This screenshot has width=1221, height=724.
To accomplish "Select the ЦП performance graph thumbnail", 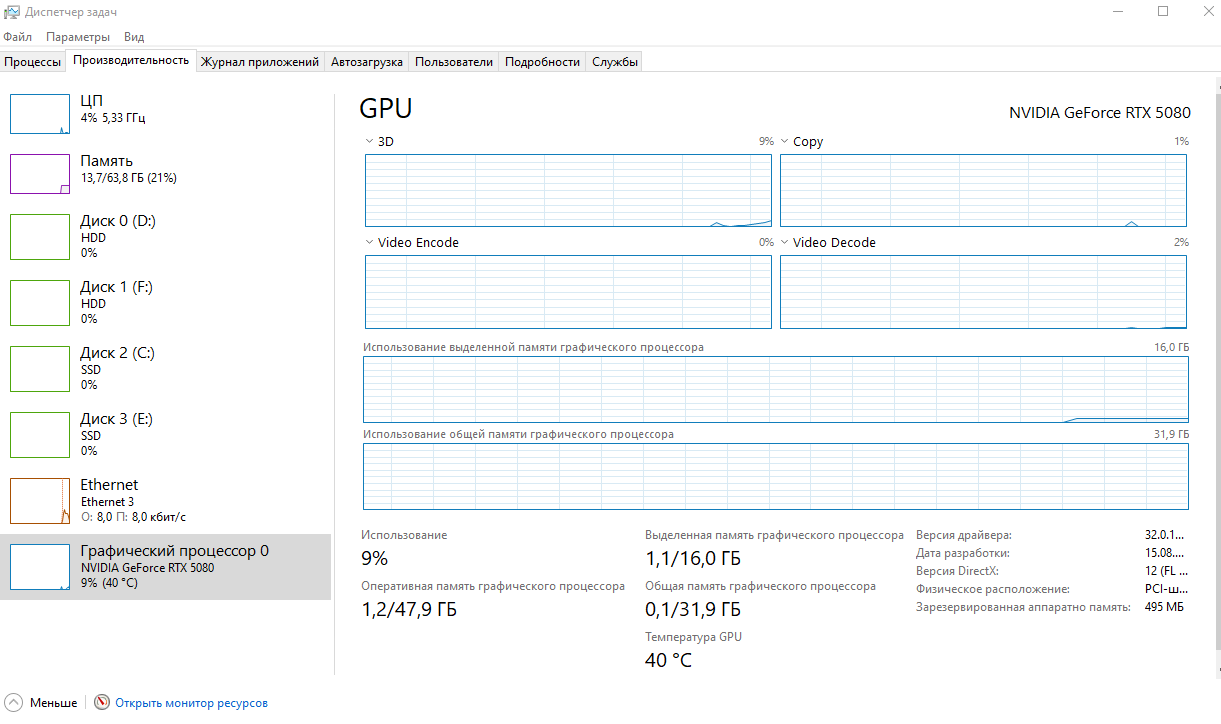I will coord(40,114).
